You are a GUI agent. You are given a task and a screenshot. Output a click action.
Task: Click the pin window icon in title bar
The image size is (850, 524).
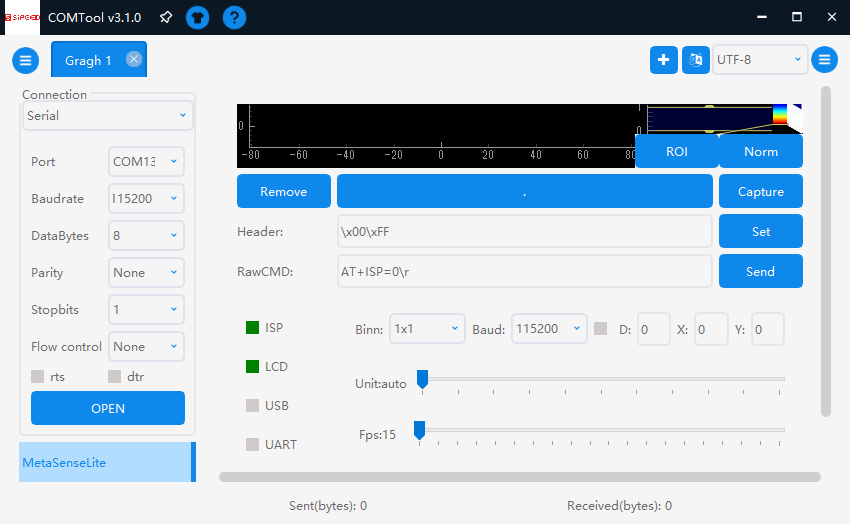click(166, 17)
